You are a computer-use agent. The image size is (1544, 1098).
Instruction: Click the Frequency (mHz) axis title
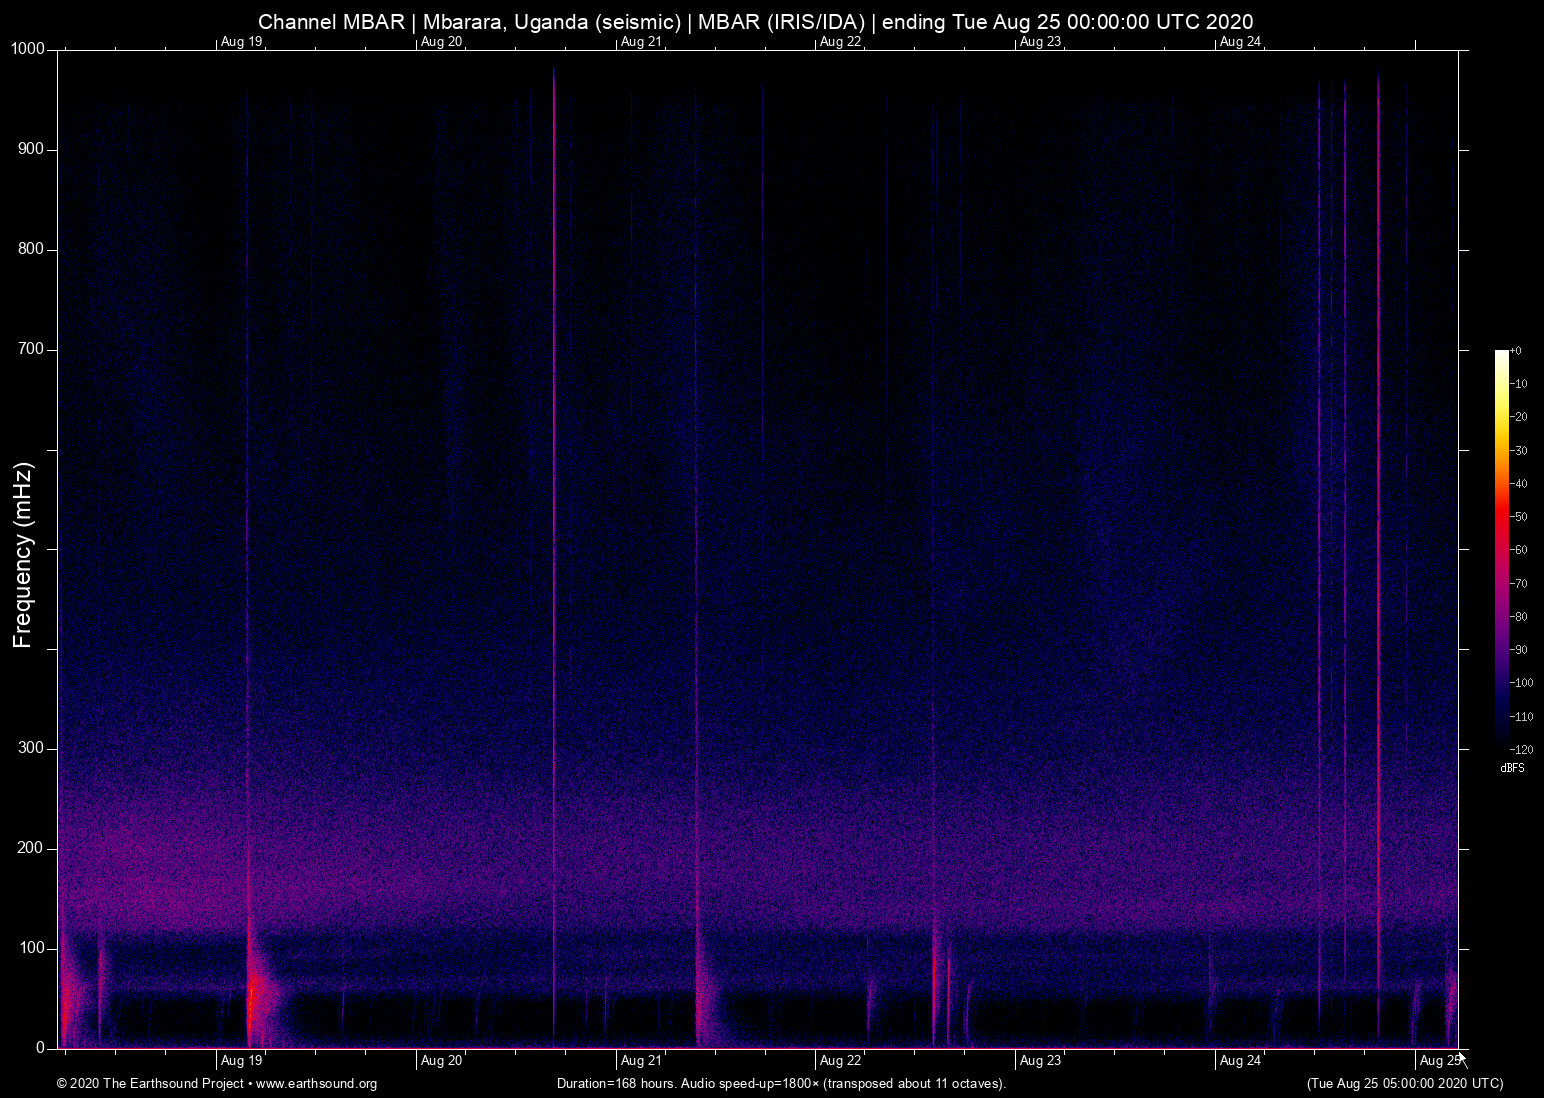point(23,555)
